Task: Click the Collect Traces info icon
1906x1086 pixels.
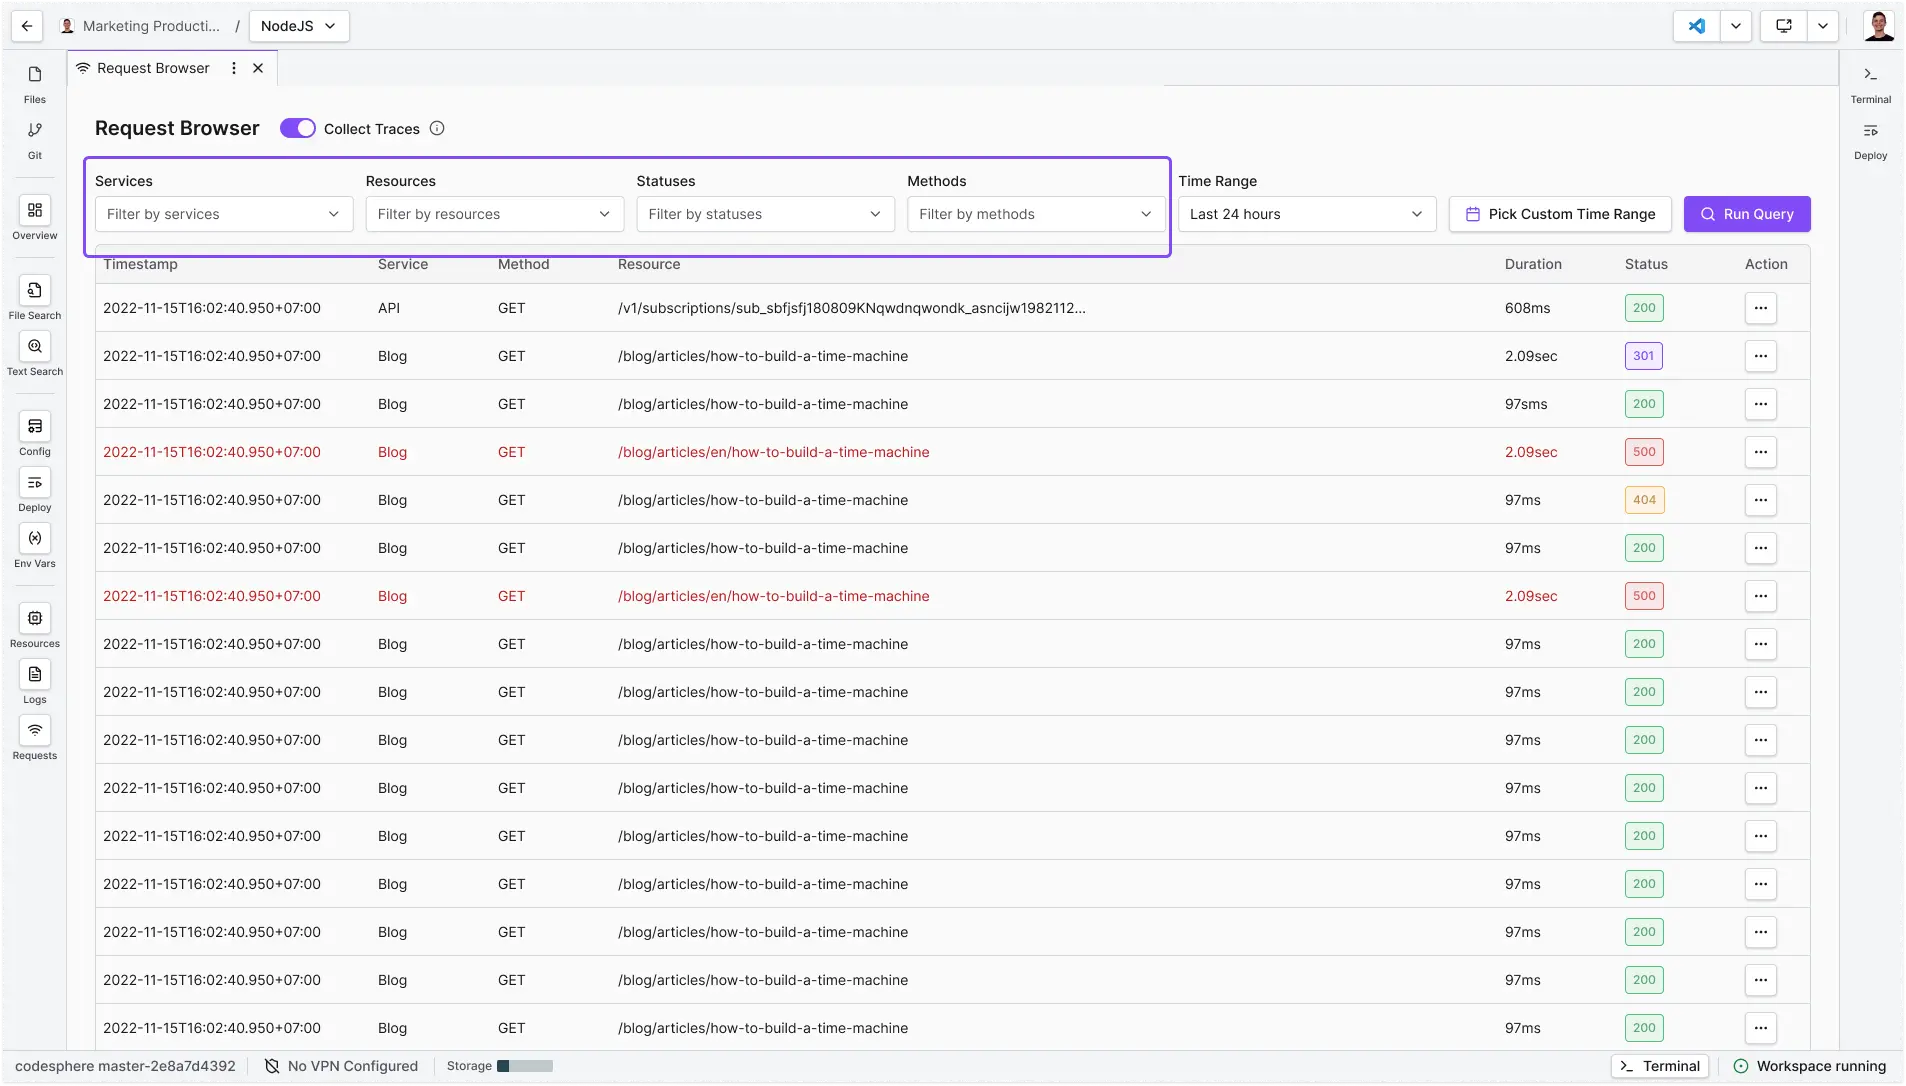Action: [x=437, y=128]
